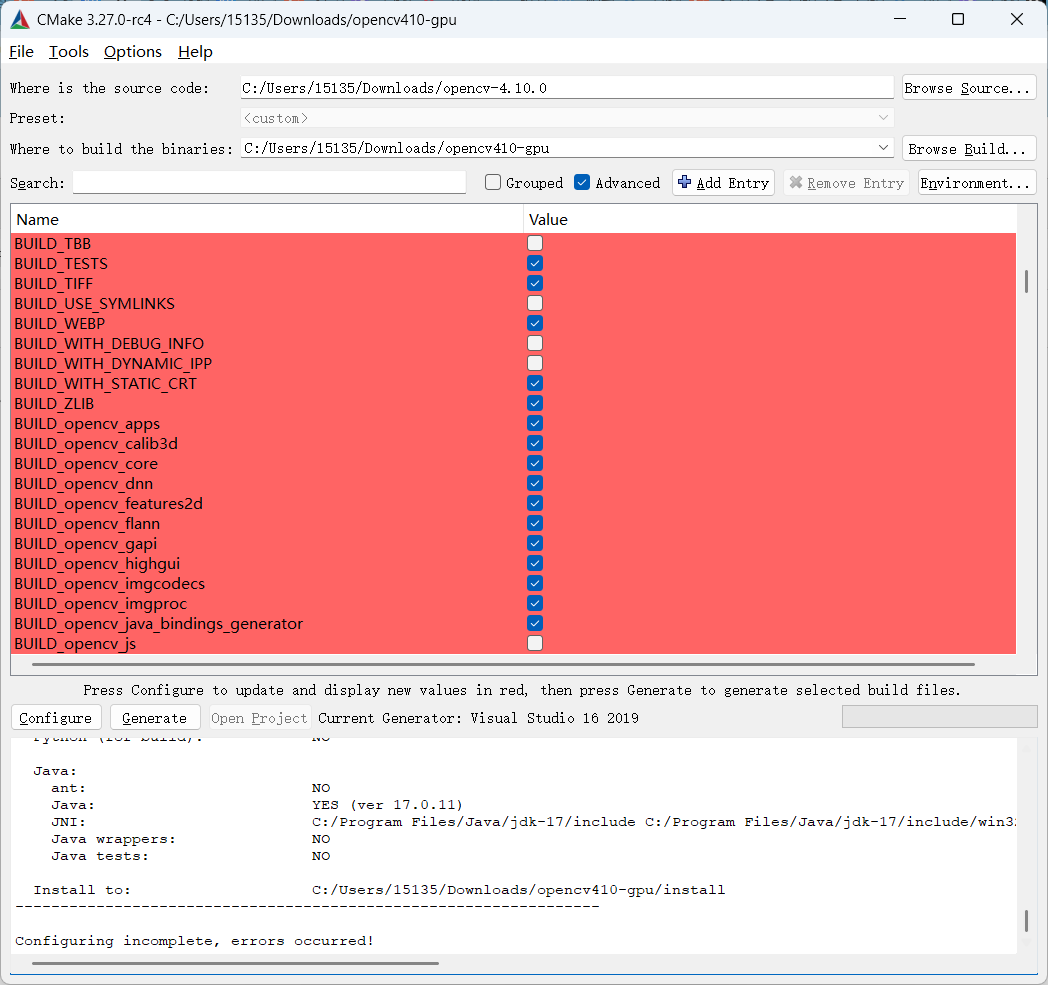Enable BUILD_opencv_js checkbox

534,643
